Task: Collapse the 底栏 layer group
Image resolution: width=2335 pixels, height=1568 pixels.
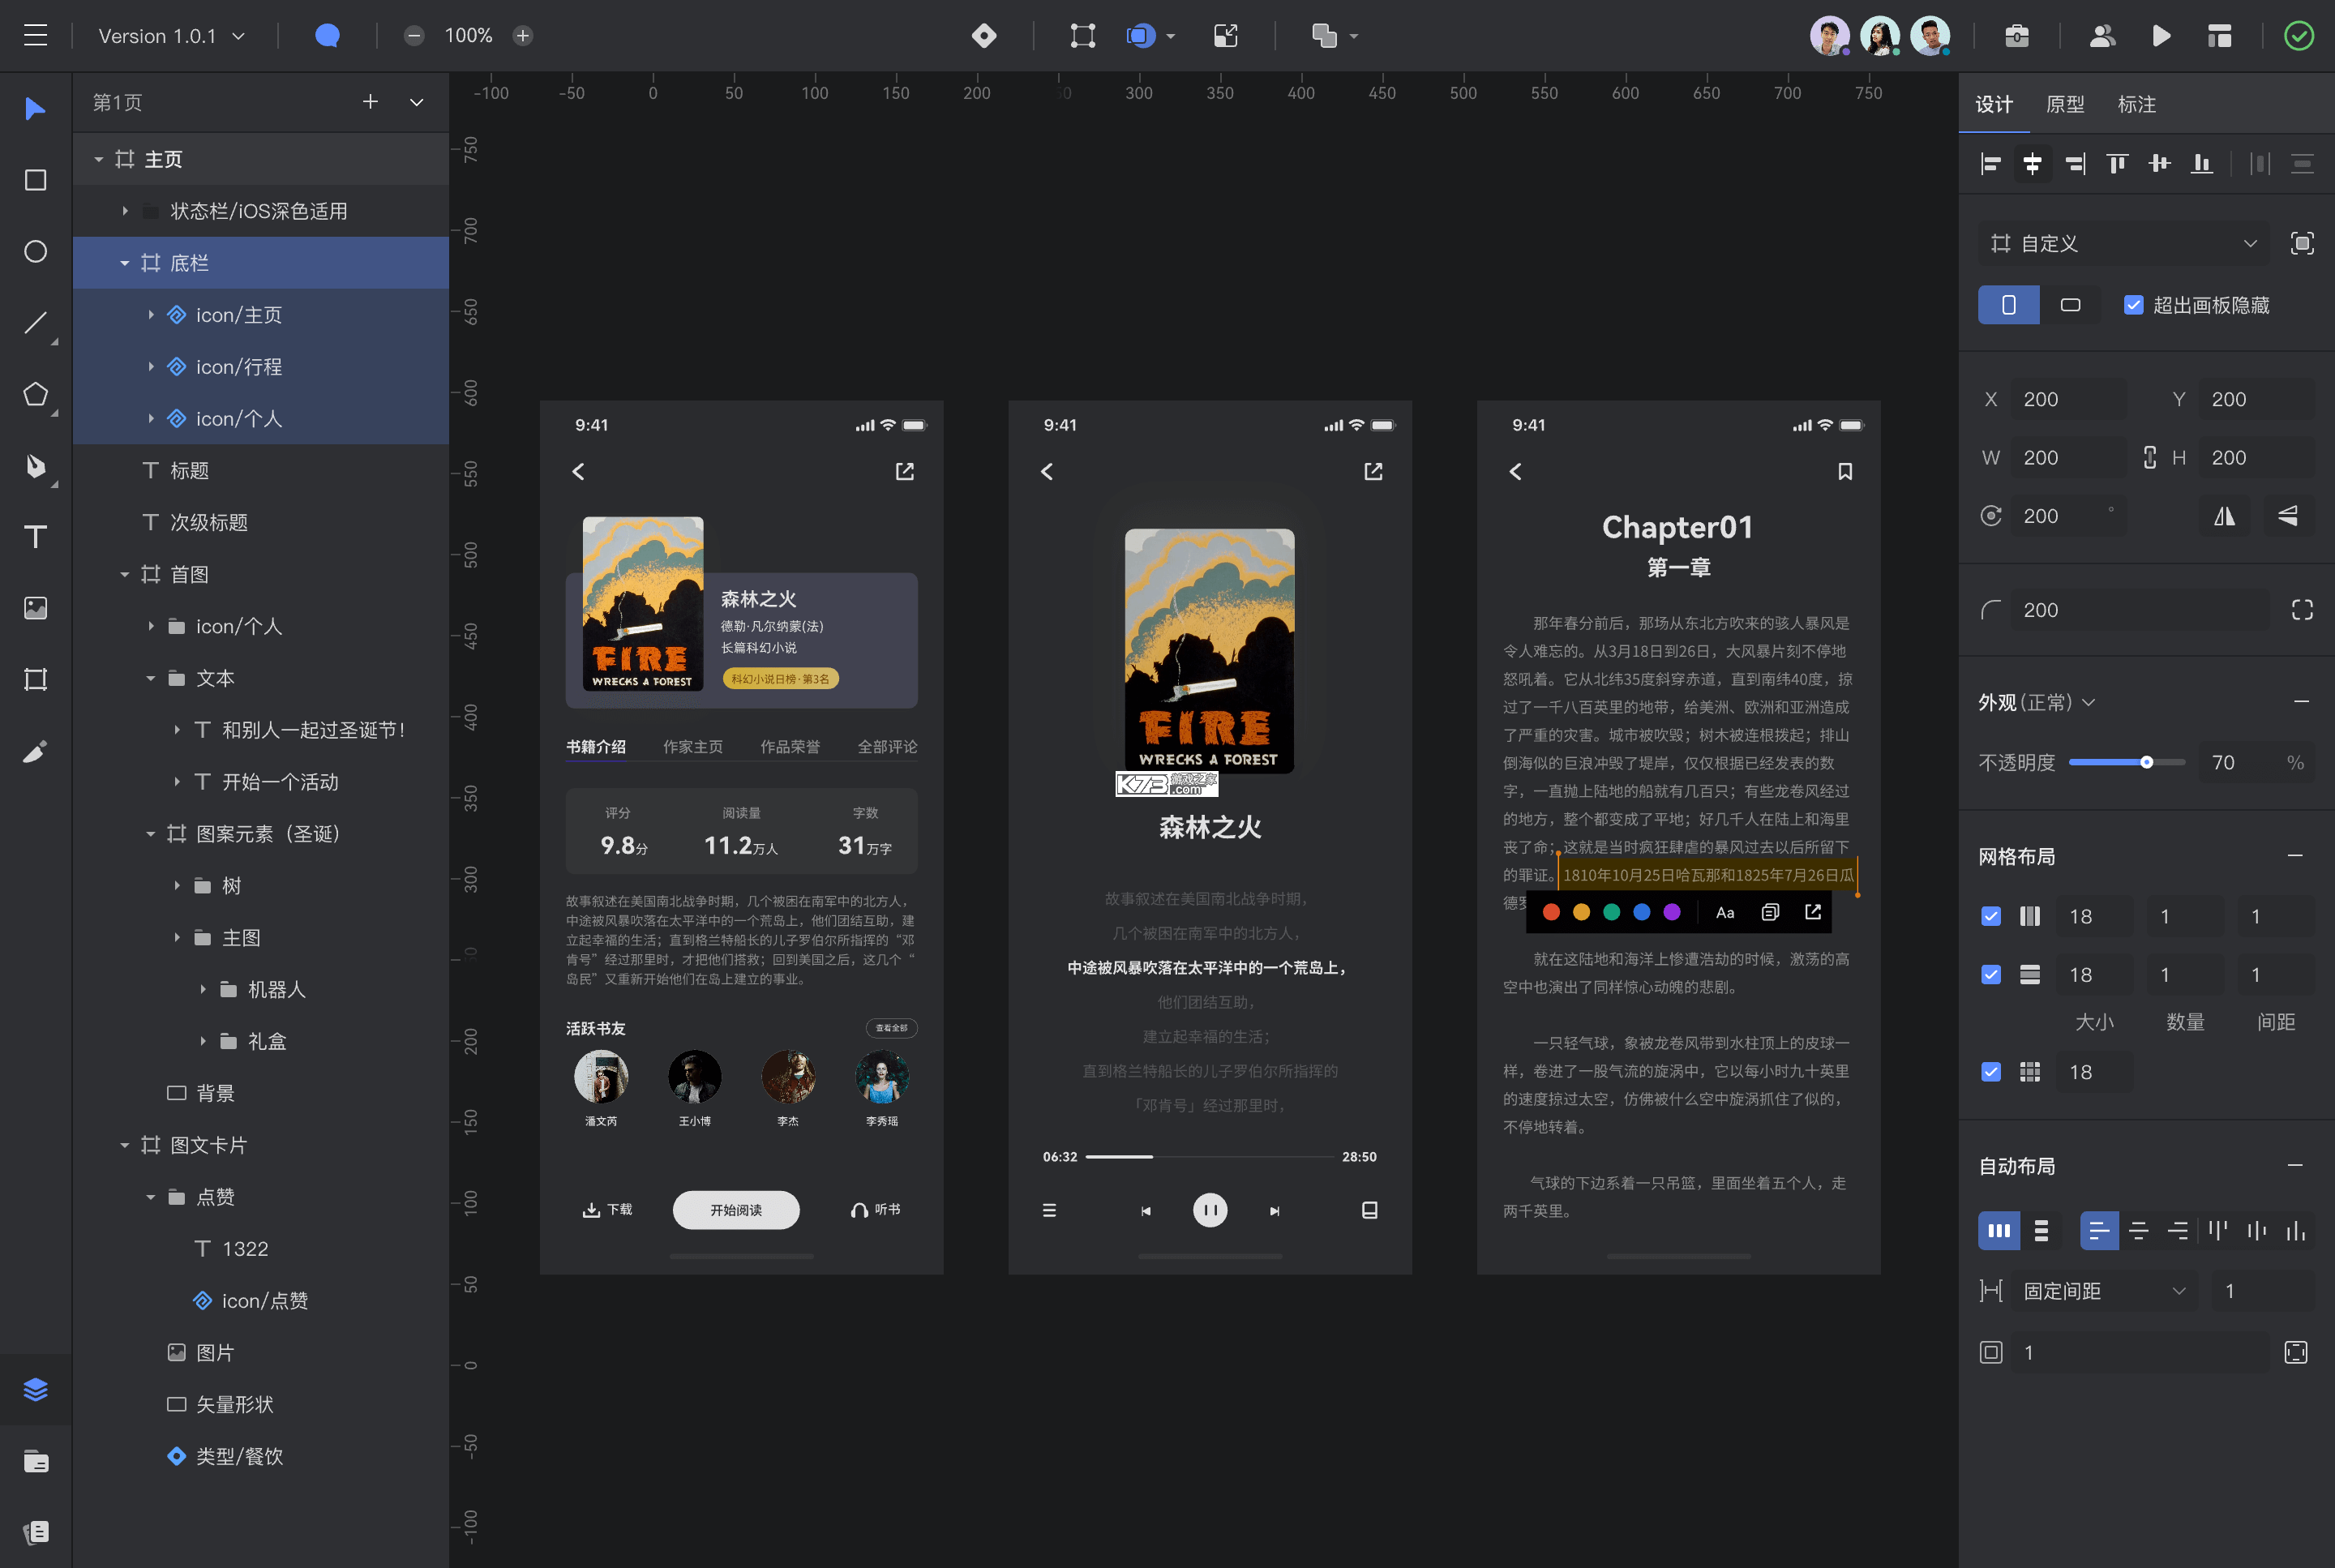Action: tap(125, 263)
